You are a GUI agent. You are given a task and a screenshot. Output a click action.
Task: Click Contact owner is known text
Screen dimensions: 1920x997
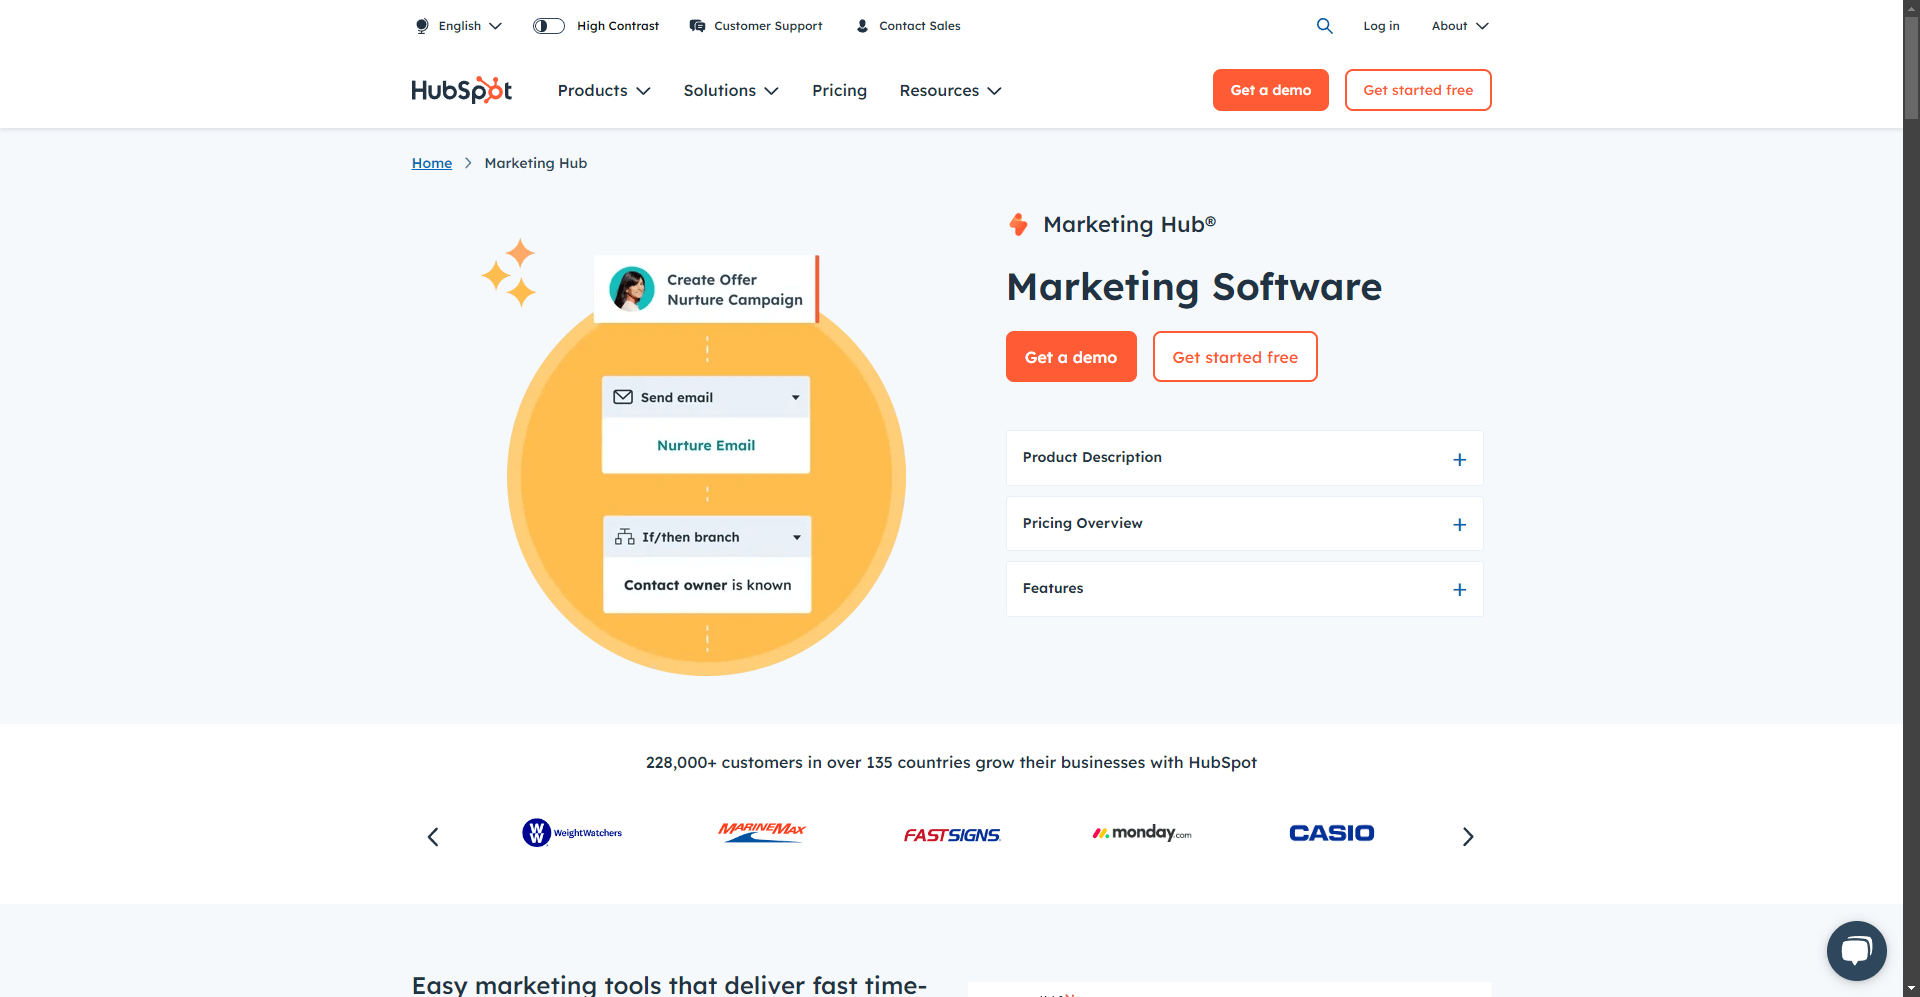(x=707, y=585)
